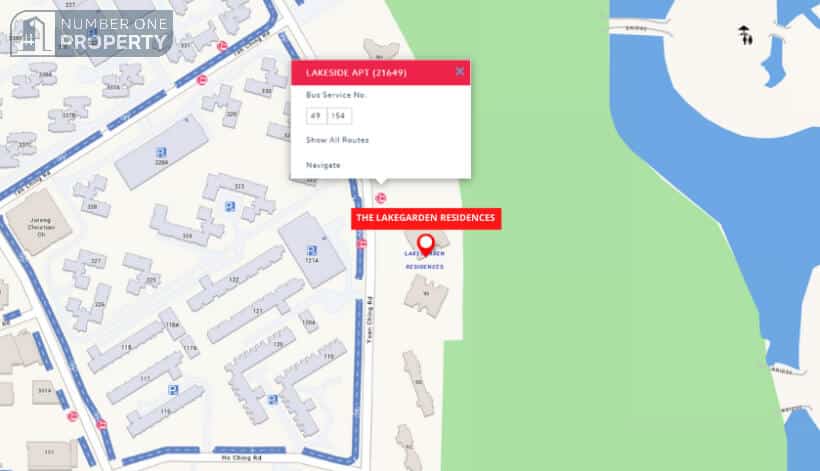820x471 pixels.
Task: Open the Show All Routes link
Action: (337, 140)
